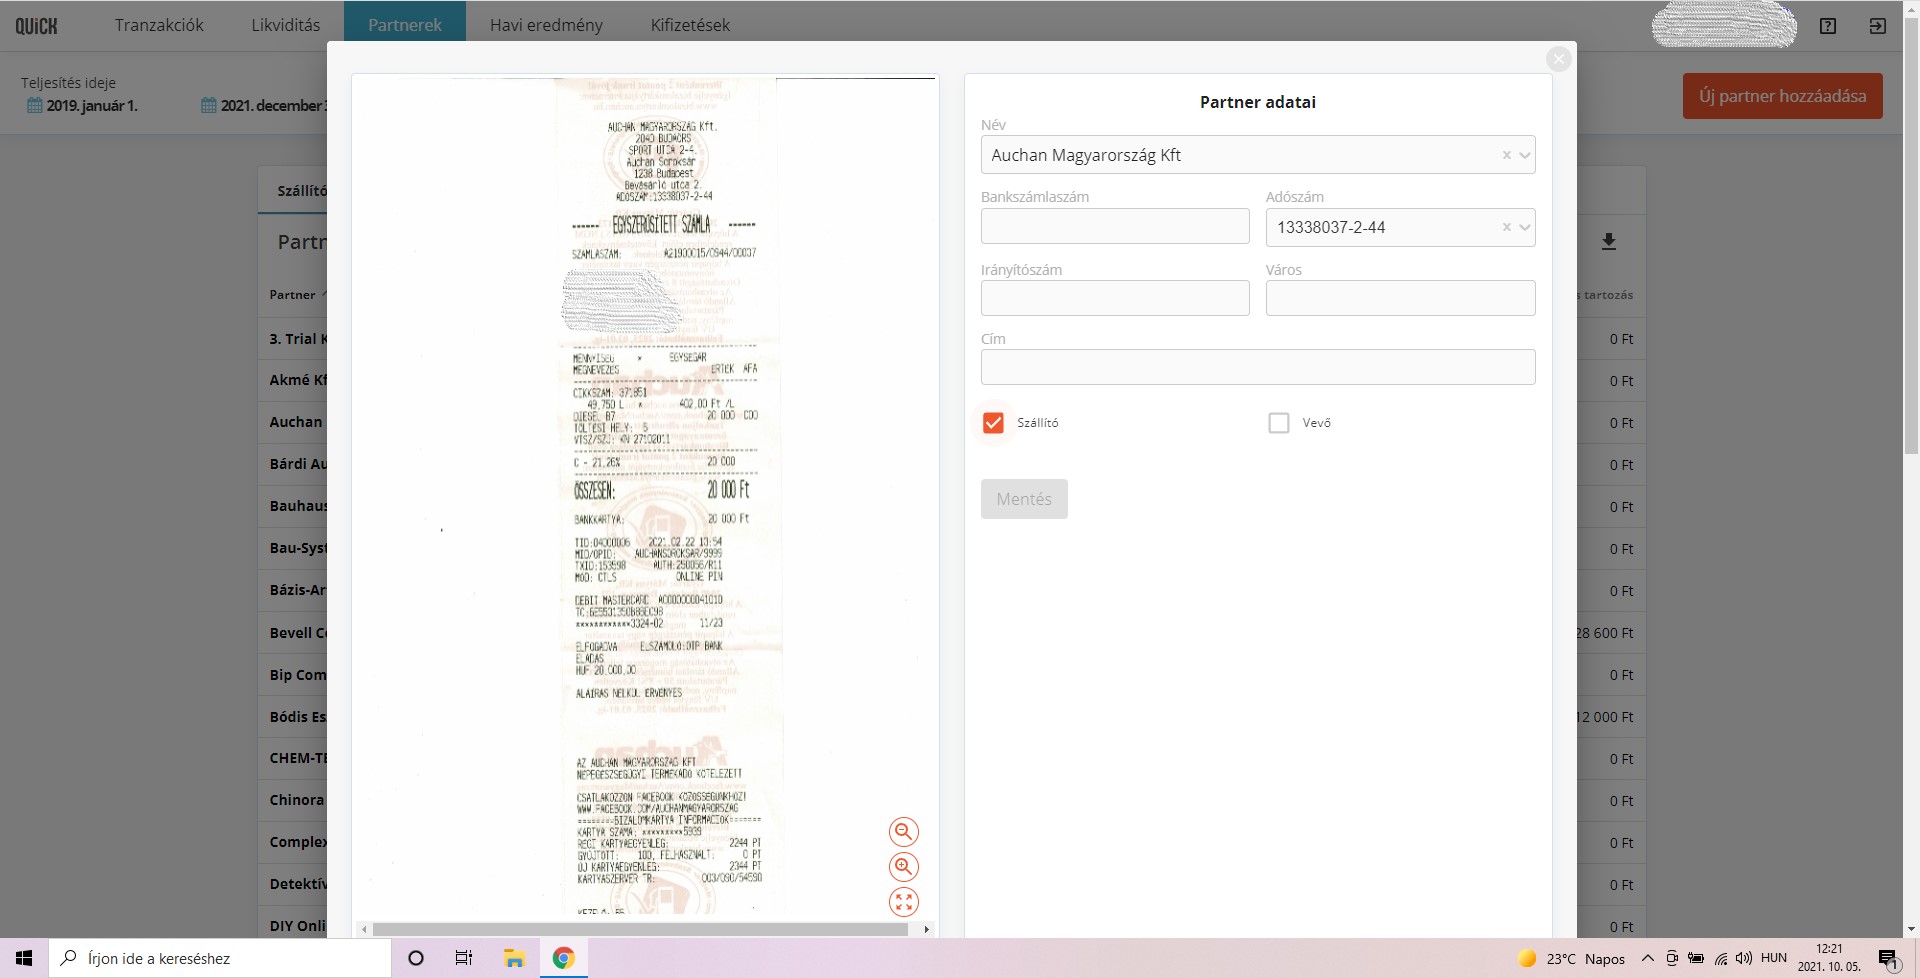Open the Kifizetések tab
This screenshot has width=1920, height=978.
(x=690, y=25)
